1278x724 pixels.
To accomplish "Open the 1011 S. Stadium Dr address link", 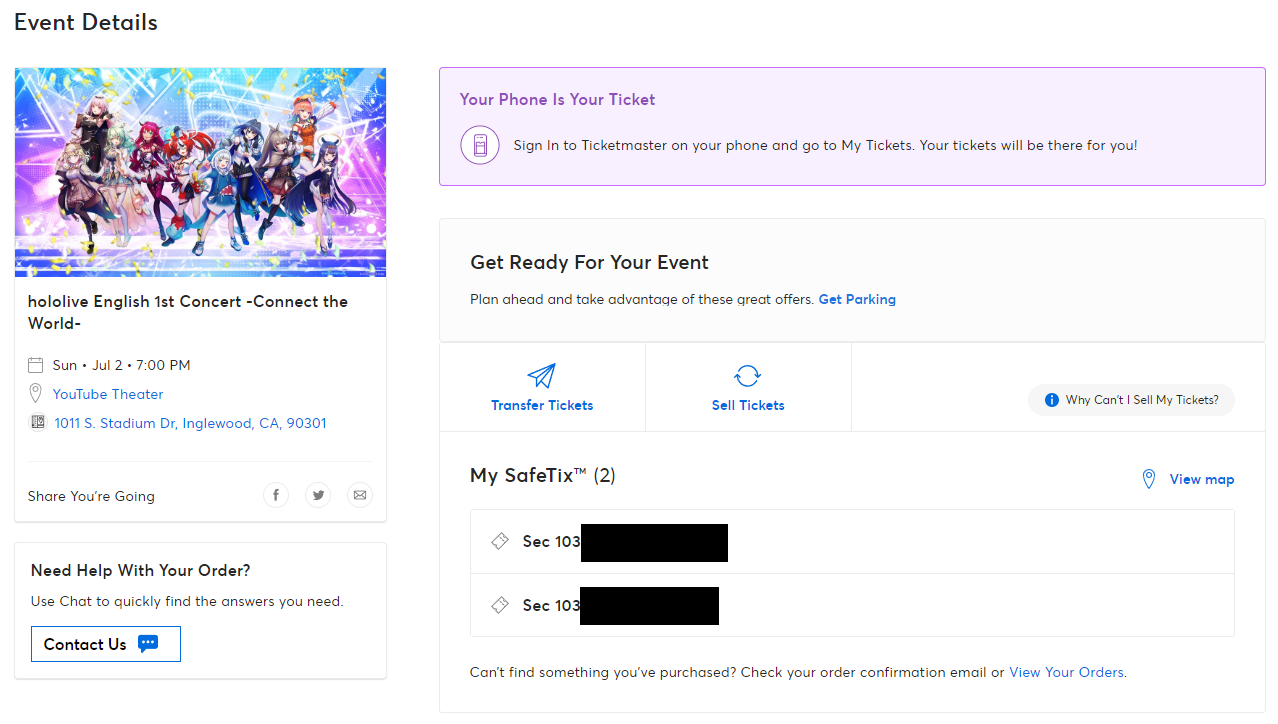I will tap(190, 423).
